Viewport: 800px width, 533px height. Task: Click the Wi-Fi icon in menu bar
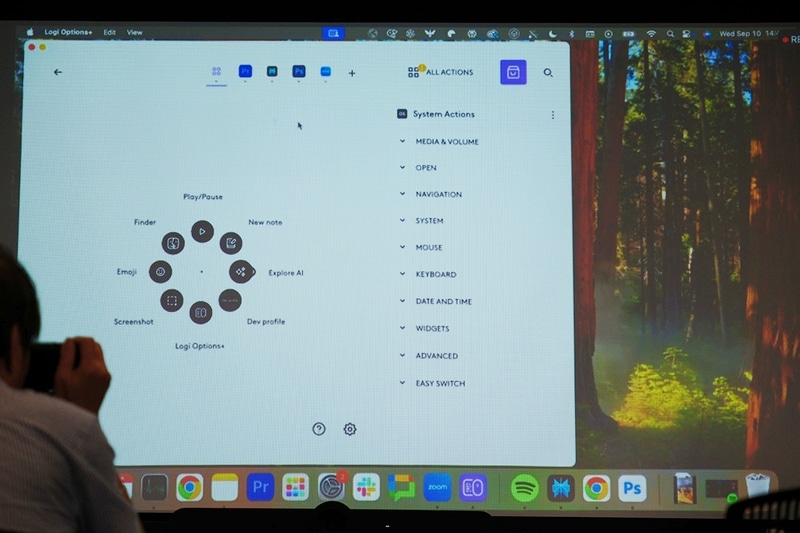pyautogui.click(x=651, y=34)
